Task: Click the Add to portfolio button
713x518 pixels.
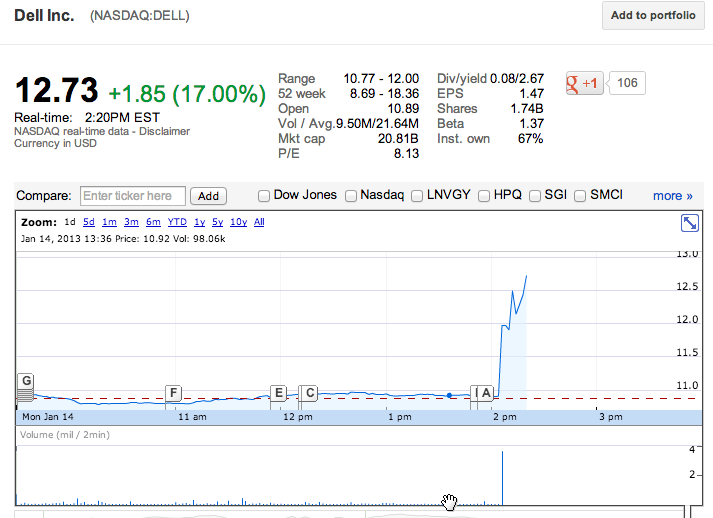Action: (653, 15)
